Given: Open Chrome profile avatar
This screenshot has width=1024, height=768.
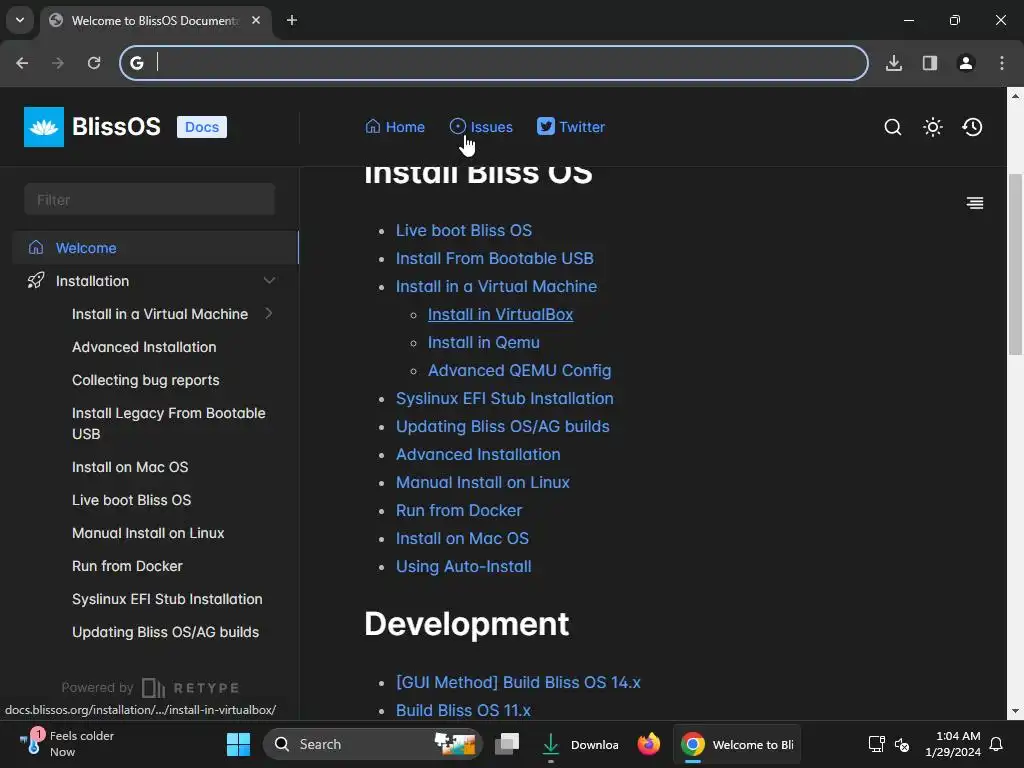Looking at the screenshot, I should point(966,63).
